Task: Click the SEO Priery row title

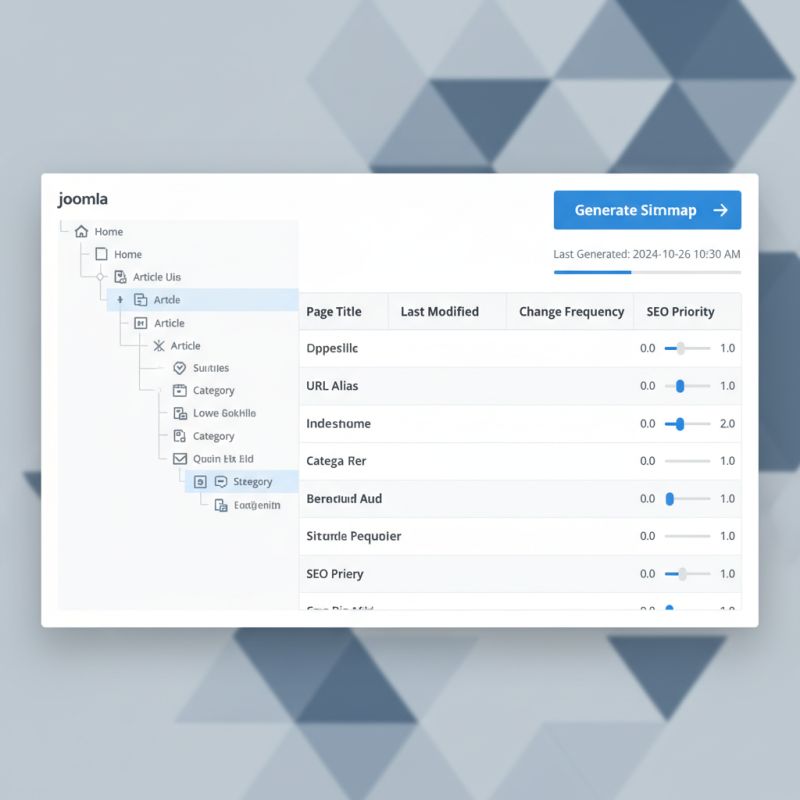Action: point(335,574)
